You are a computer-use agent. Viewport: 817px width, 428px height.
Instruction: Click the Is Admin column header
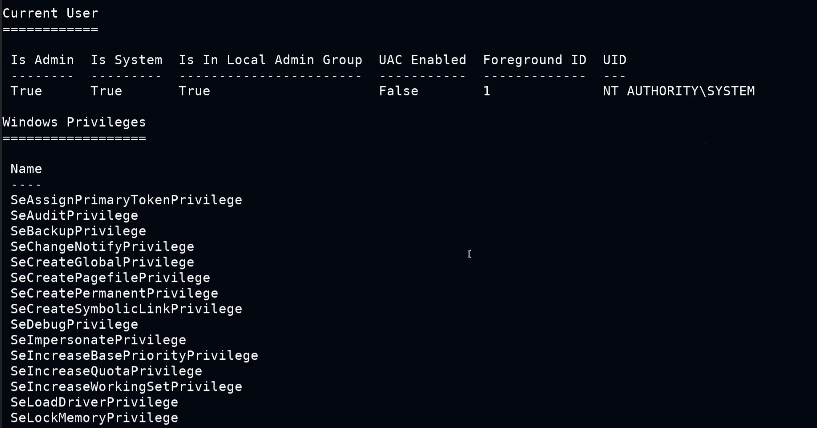pos(42,60)
